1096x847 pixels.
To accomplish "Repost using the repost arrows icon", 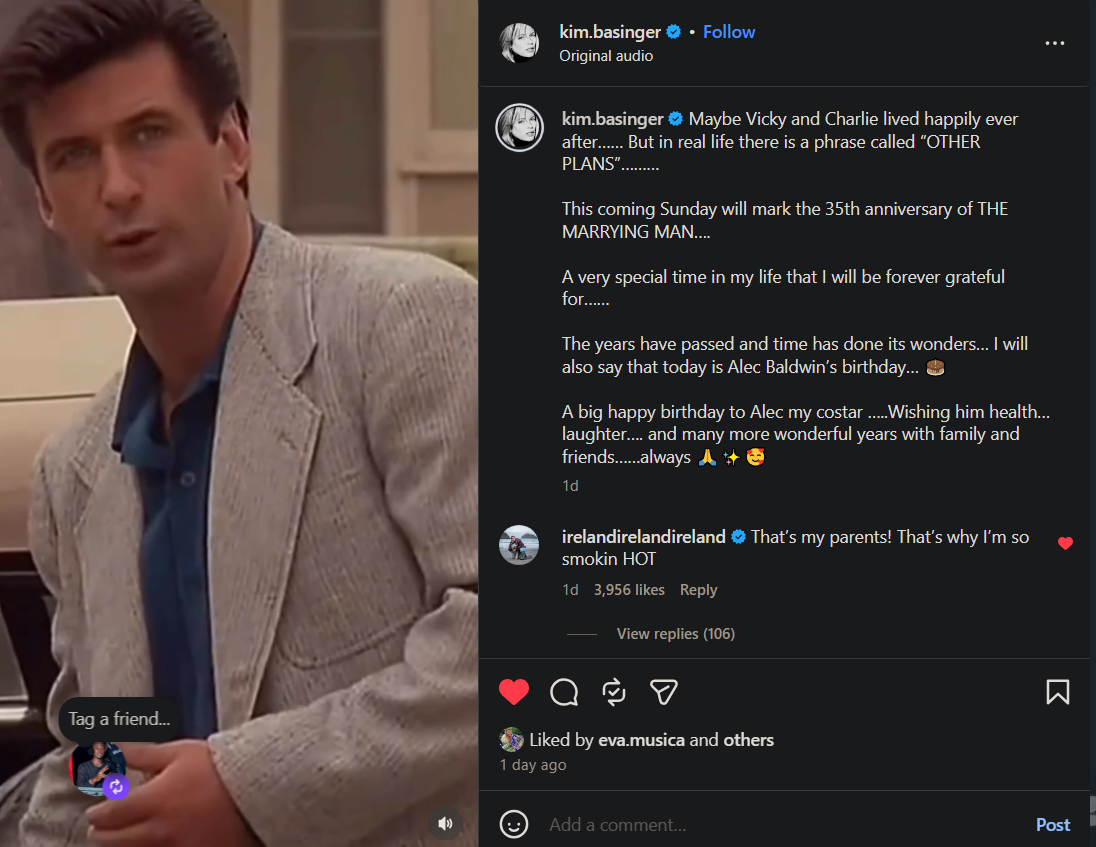I will coord(614,692).
